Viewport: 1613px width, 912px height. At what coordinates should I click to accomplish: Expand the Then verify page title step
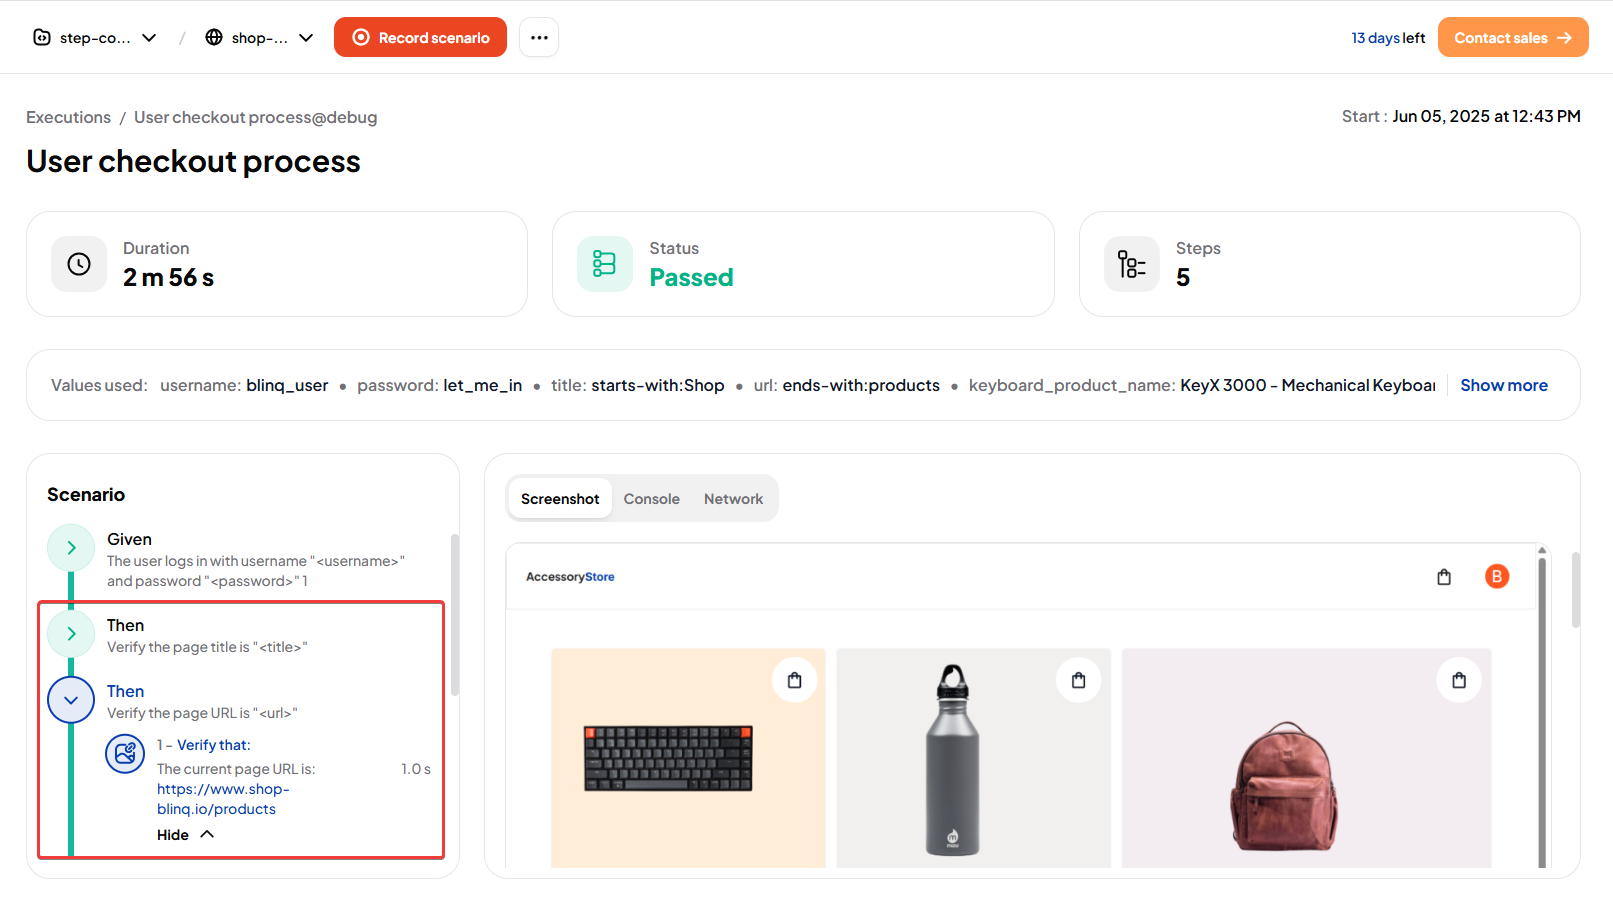tap(71, 634)
